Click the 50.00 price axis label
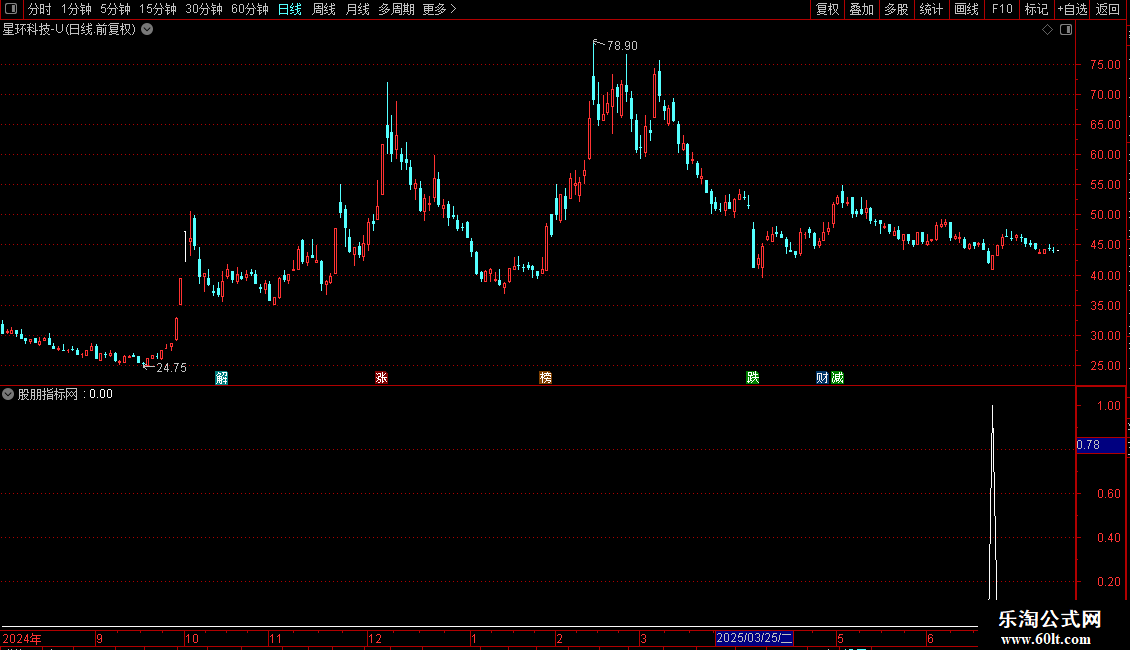 [x=1105, y=215]
